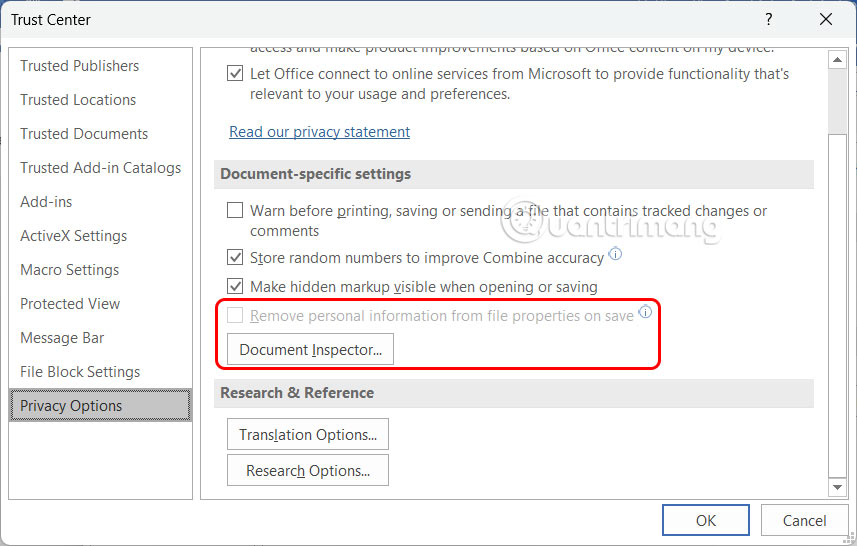Click the scrollbar down arrow
The height and width of the screenshot is (546, 857).
[838, 487]
